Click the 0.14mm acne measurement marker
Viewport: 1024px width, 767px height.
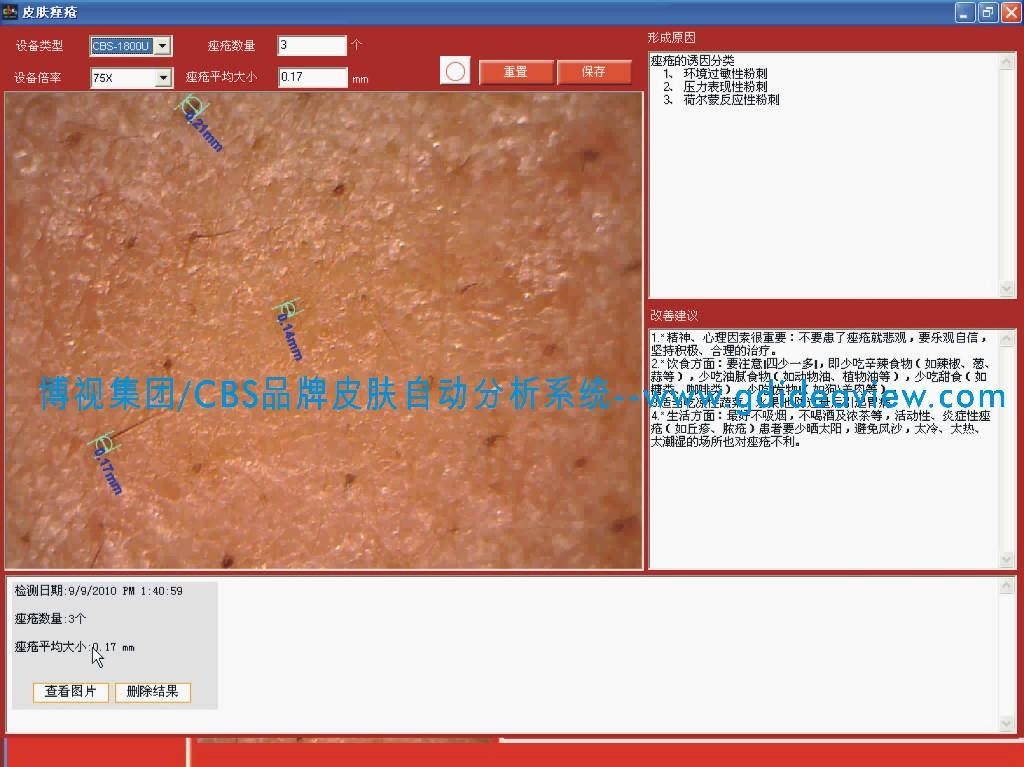point(287,309)
